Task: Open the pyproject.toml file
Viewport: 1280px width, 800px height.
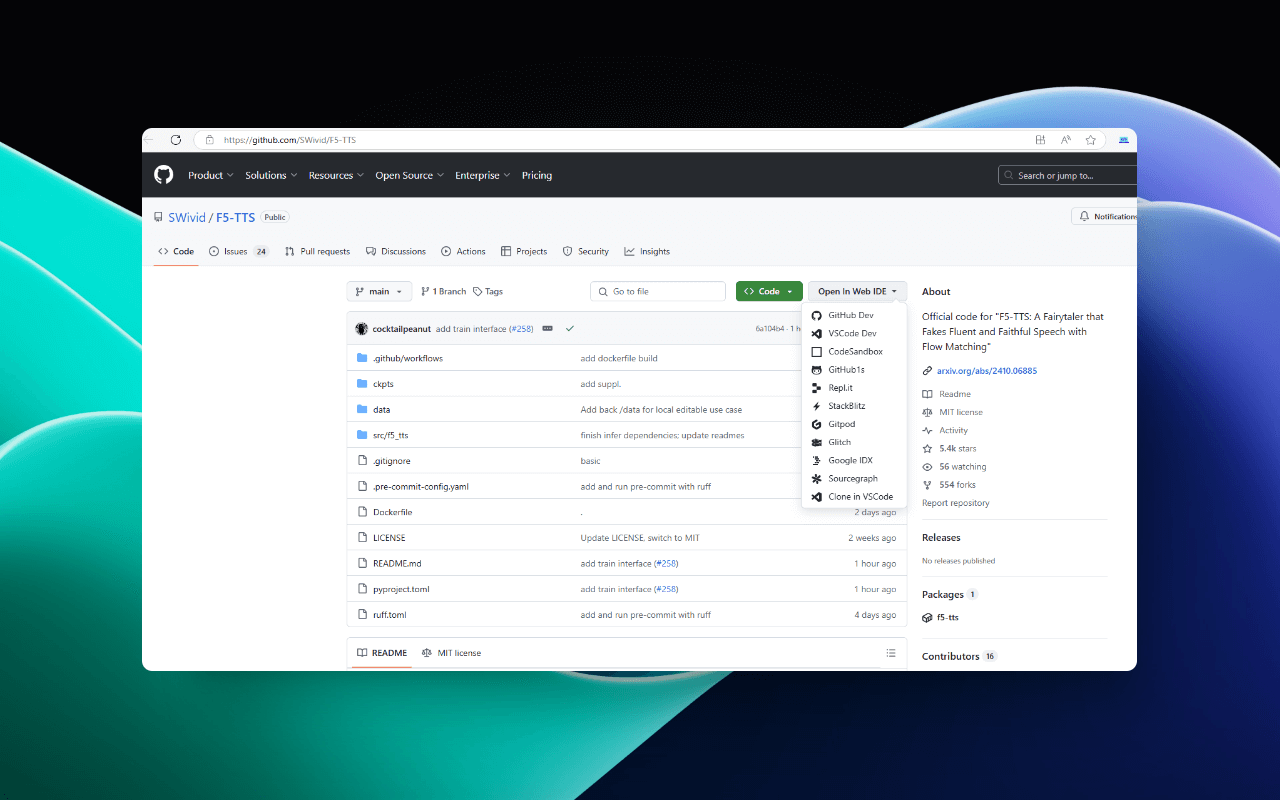Action: [x=401, y=589]
